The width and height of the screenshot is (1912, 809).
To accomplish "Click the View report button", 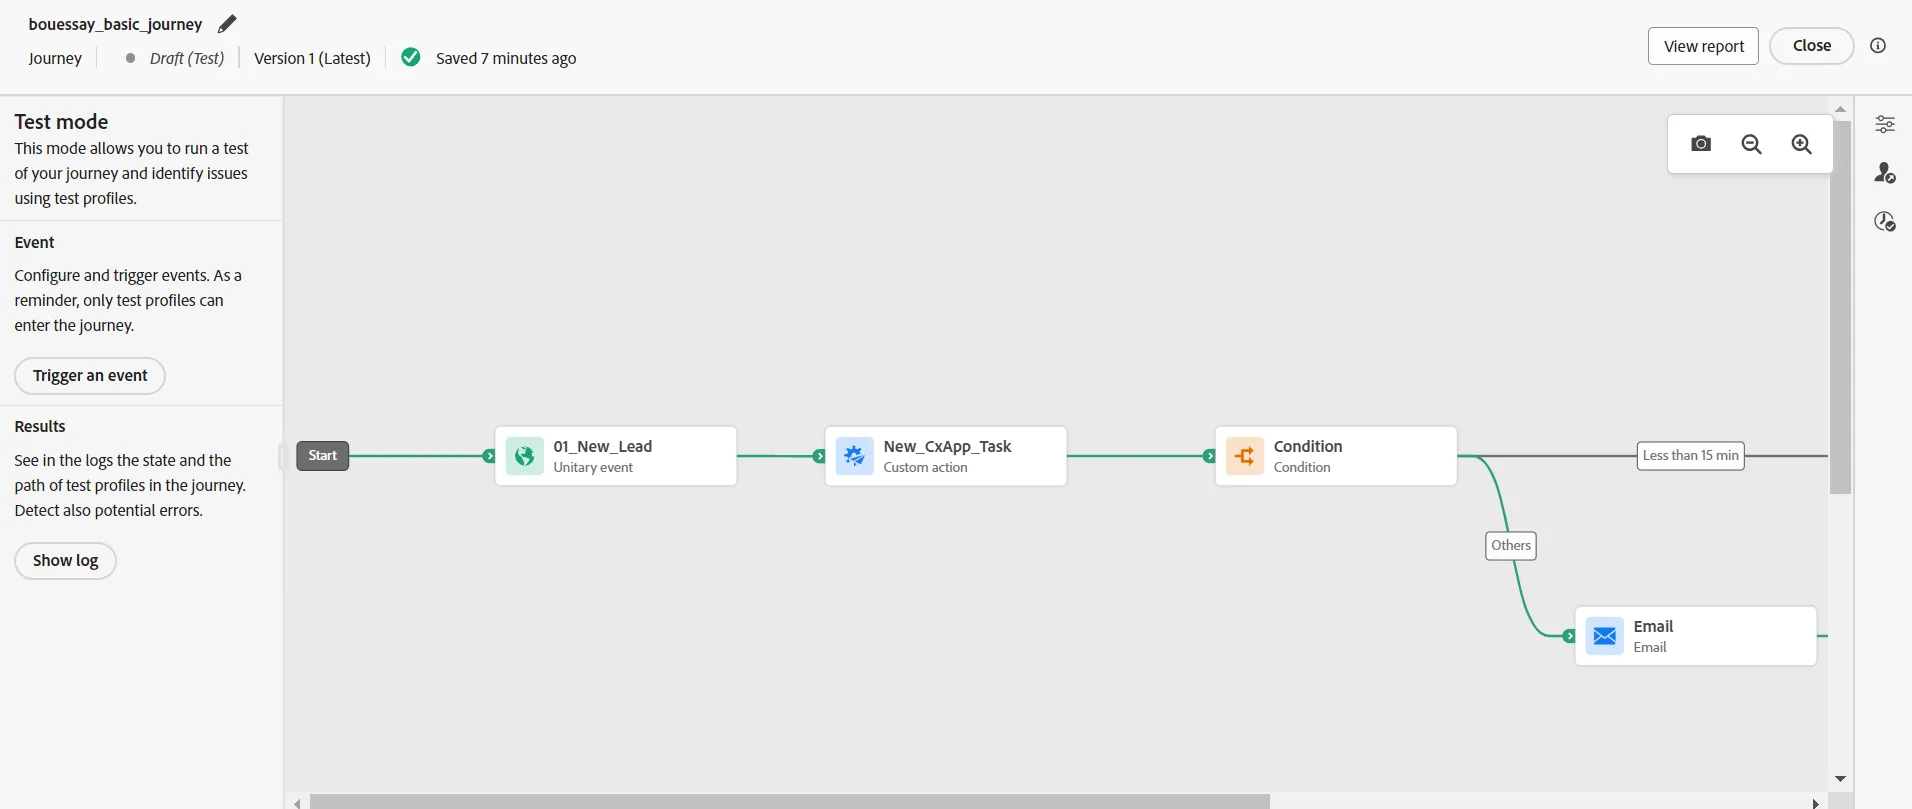I will click(1703, 46).
